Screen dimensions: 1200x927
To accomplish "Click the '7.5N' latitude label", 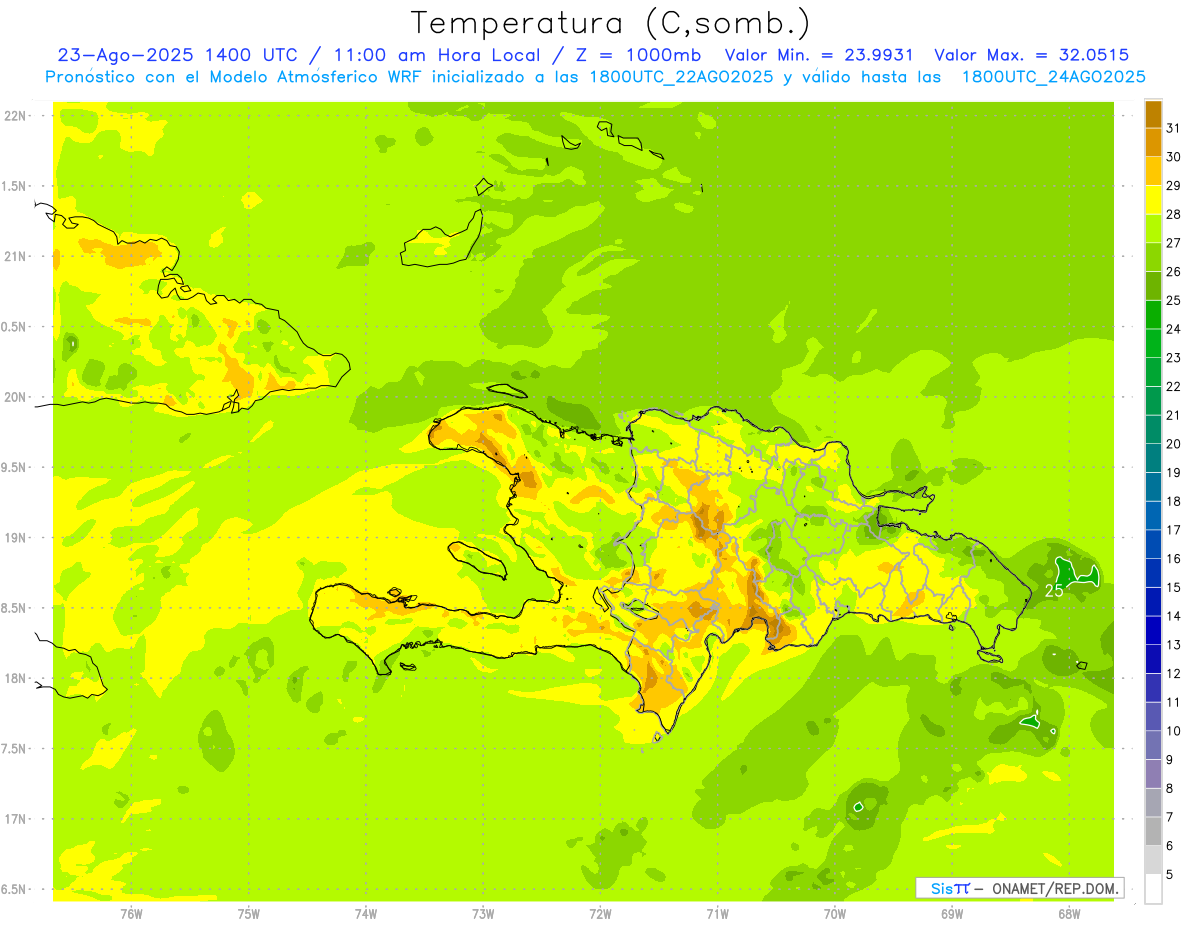I will [x=15, y=749].
